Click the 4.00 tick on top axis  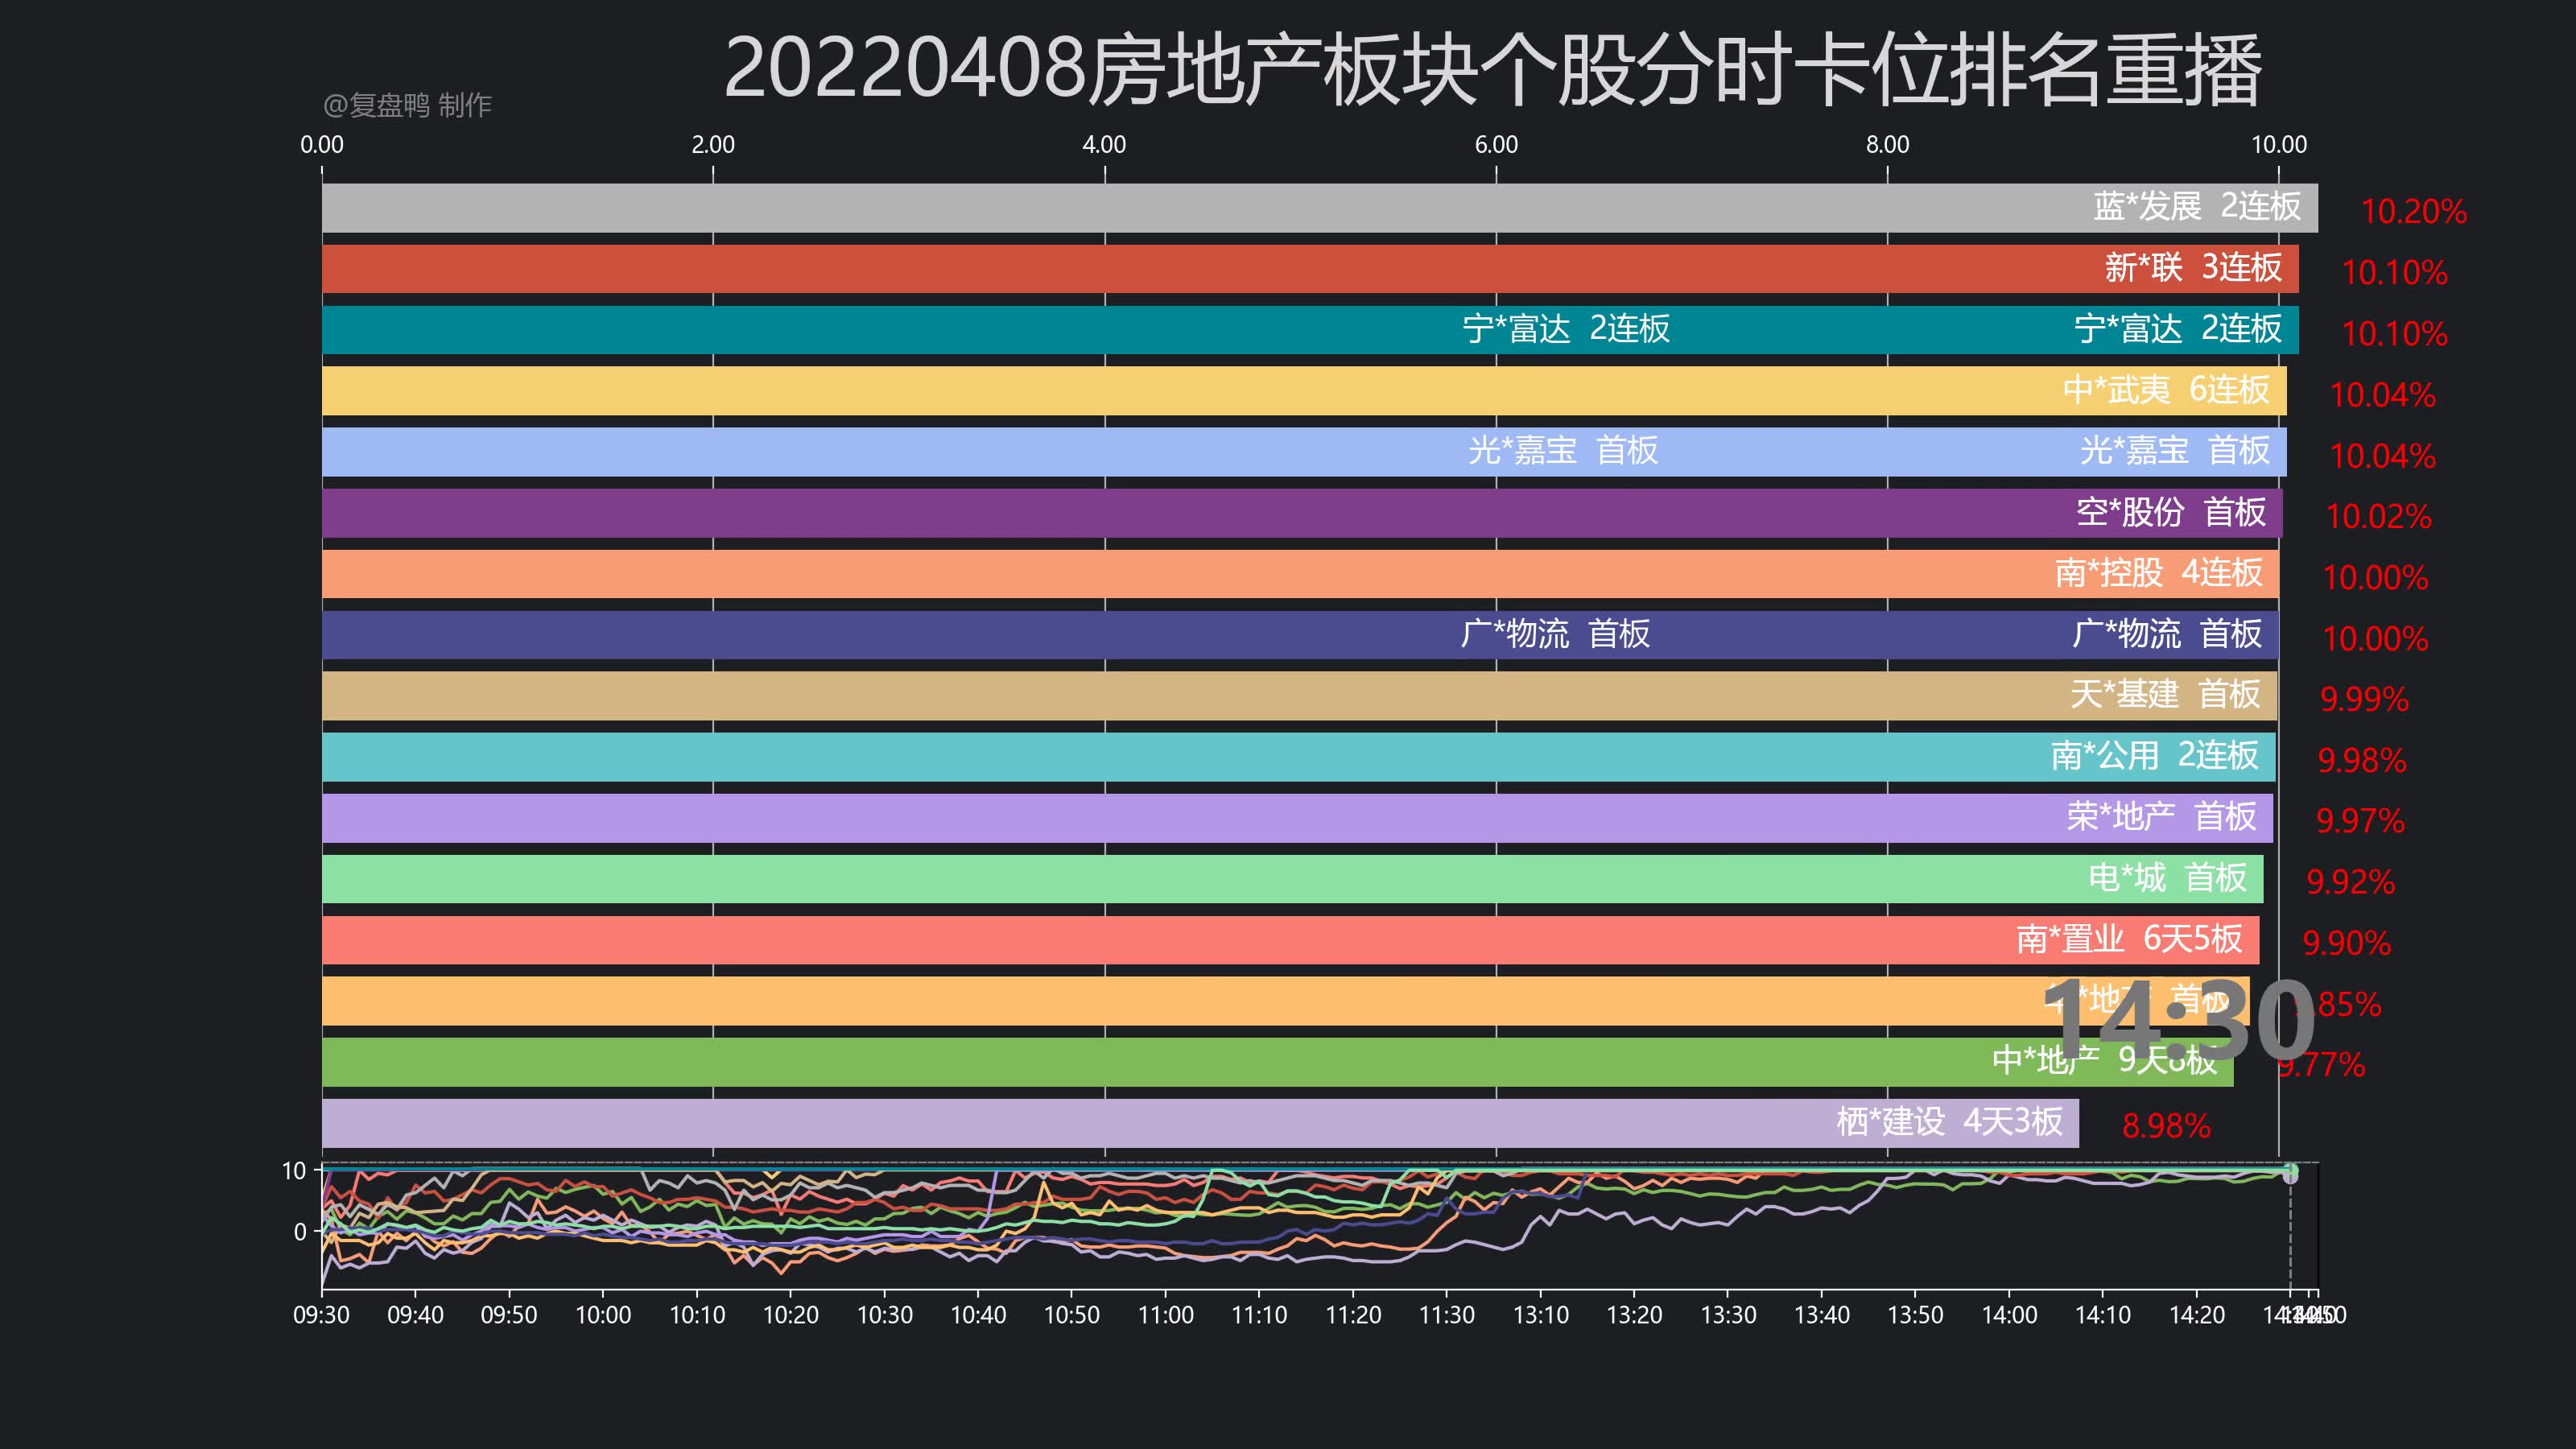(x=1104, y=144)
